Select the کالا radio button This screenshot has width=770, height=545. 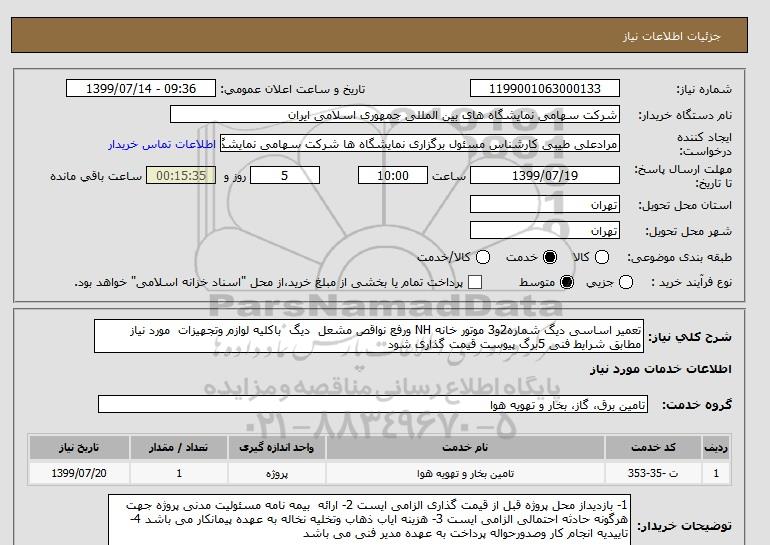(x=602, y=257)
